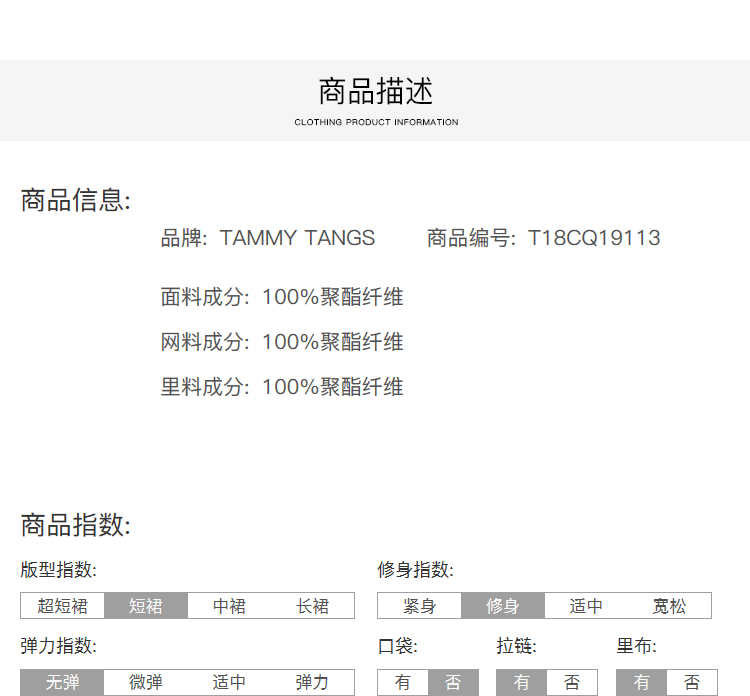This screenshot has width=750, height=696.
Task: Choose 长裙 in the 版型指数 row
Action: pyautogui.click(x=312, y=606)
